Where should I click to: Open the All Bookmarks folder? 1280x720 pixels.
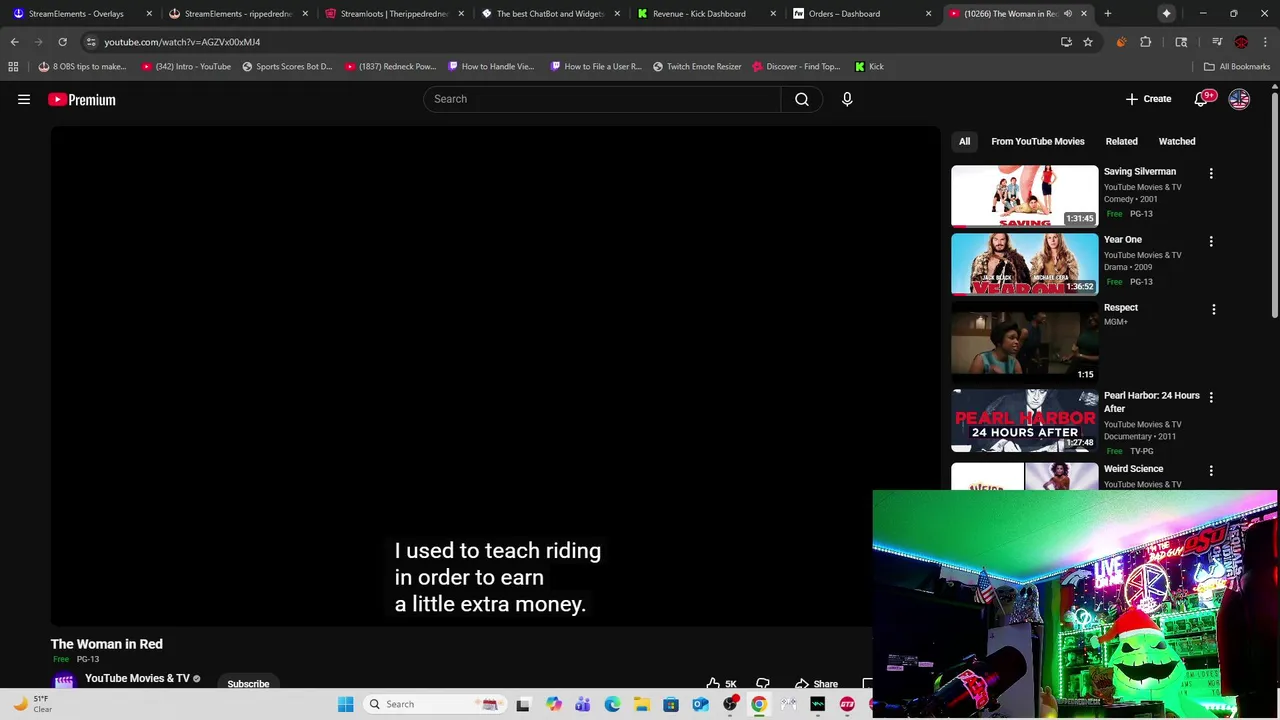coord(1237,66)
